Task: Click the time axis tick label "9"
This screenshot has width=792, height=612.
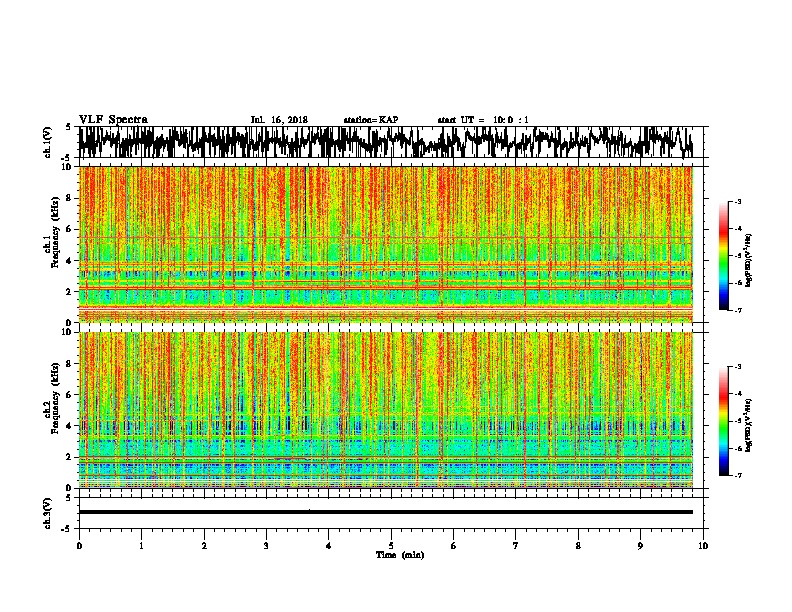Action: pyautogui.click(x=640, y=546)
